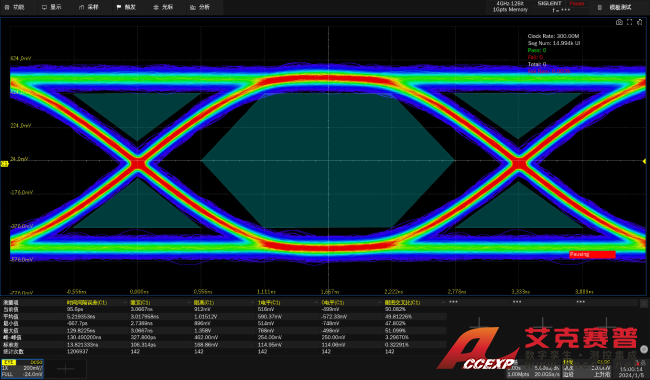Open the 分析 (Analysis) menu
The image size is (650, 380).
200,7
